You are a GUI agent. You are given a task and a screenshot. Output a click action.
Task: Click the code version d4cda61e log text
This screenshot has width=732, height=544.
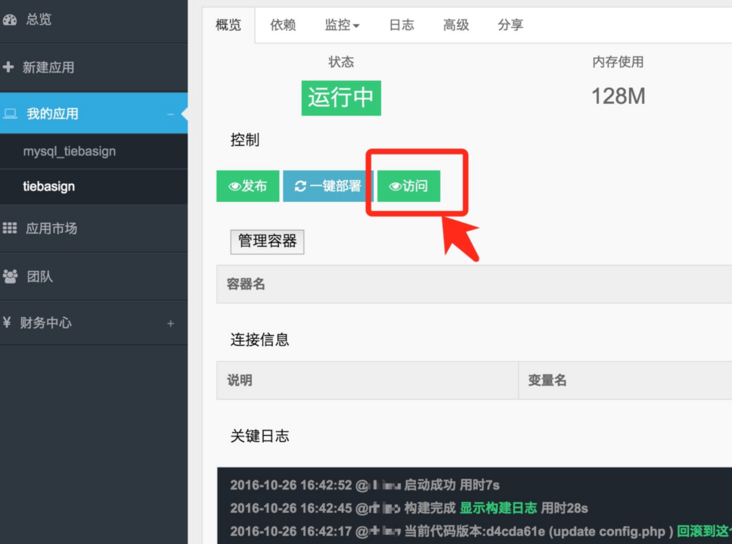pyautogui.click(x=539, y=531)
